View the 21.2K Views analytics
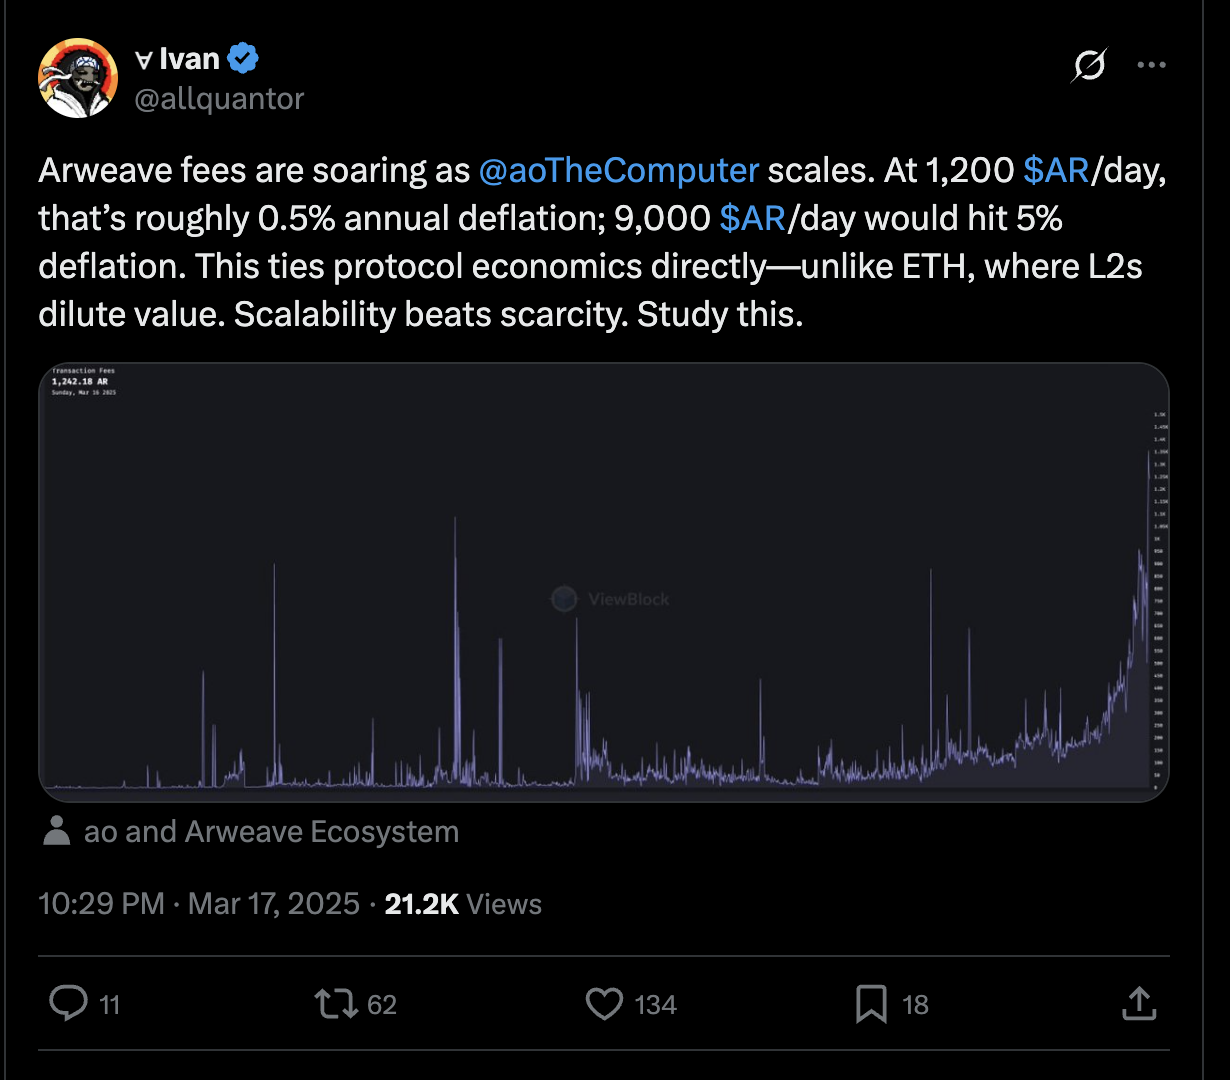This screenshot has height=1080, width=1230. (x=463, y=904)
